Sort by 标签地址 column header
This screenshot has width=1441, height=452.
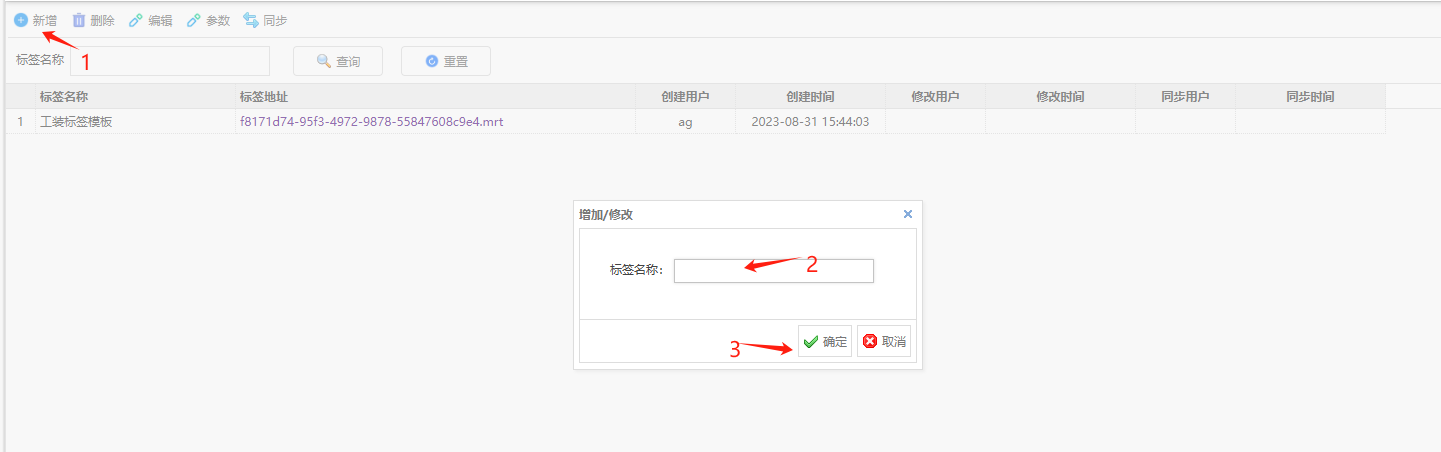[x=264, y=97]
